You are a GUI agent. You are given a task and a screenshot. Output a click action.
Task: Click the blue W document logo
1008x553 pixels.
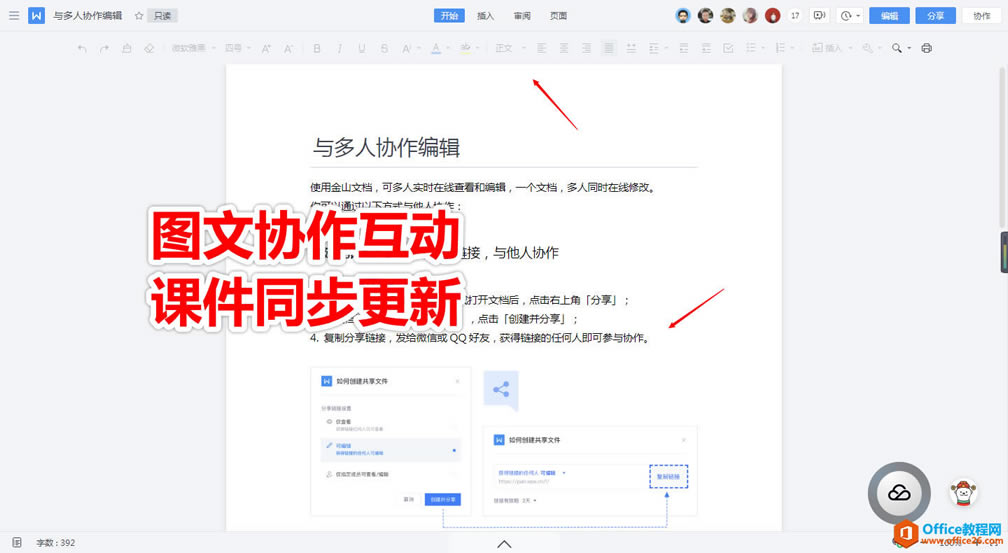click(37, 15)
